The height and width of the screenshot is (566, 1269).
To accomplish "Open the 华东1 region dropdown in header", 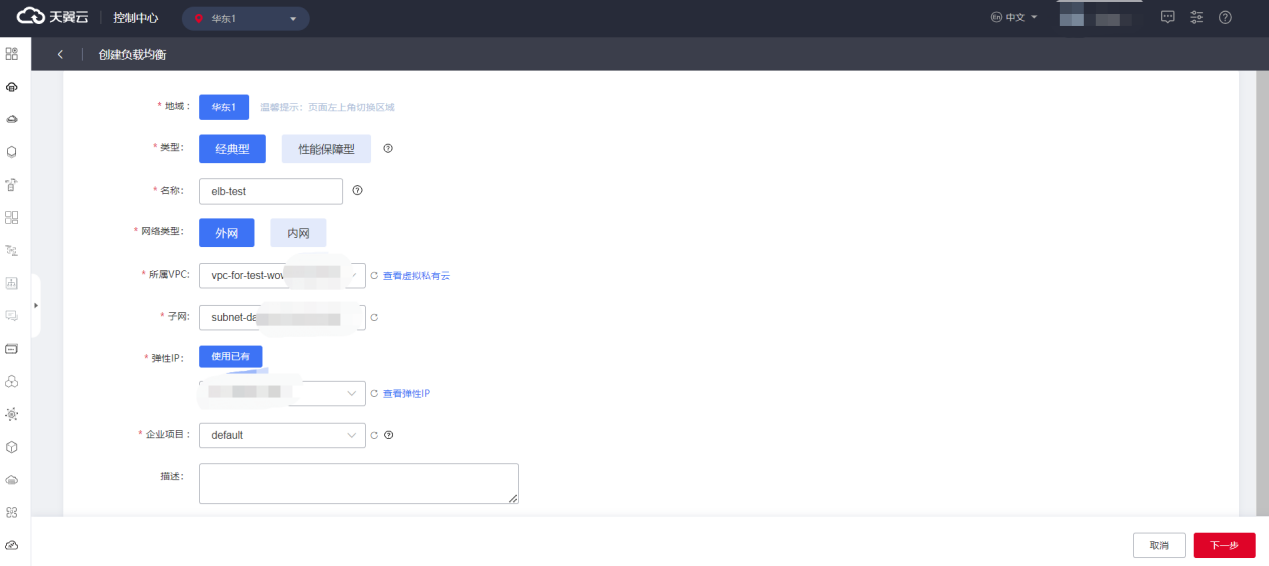I will [246, 18].
